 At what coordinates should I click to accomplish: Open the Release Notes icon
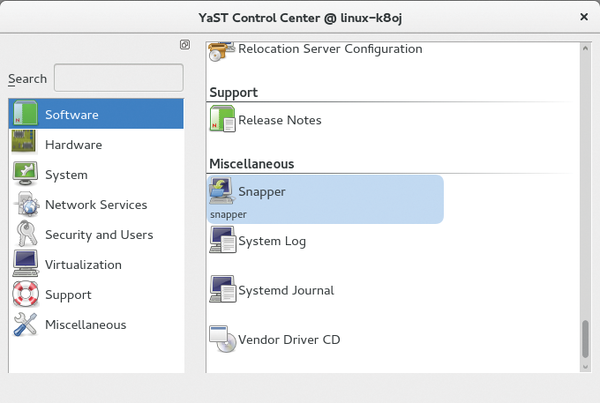tap(222, 119)
